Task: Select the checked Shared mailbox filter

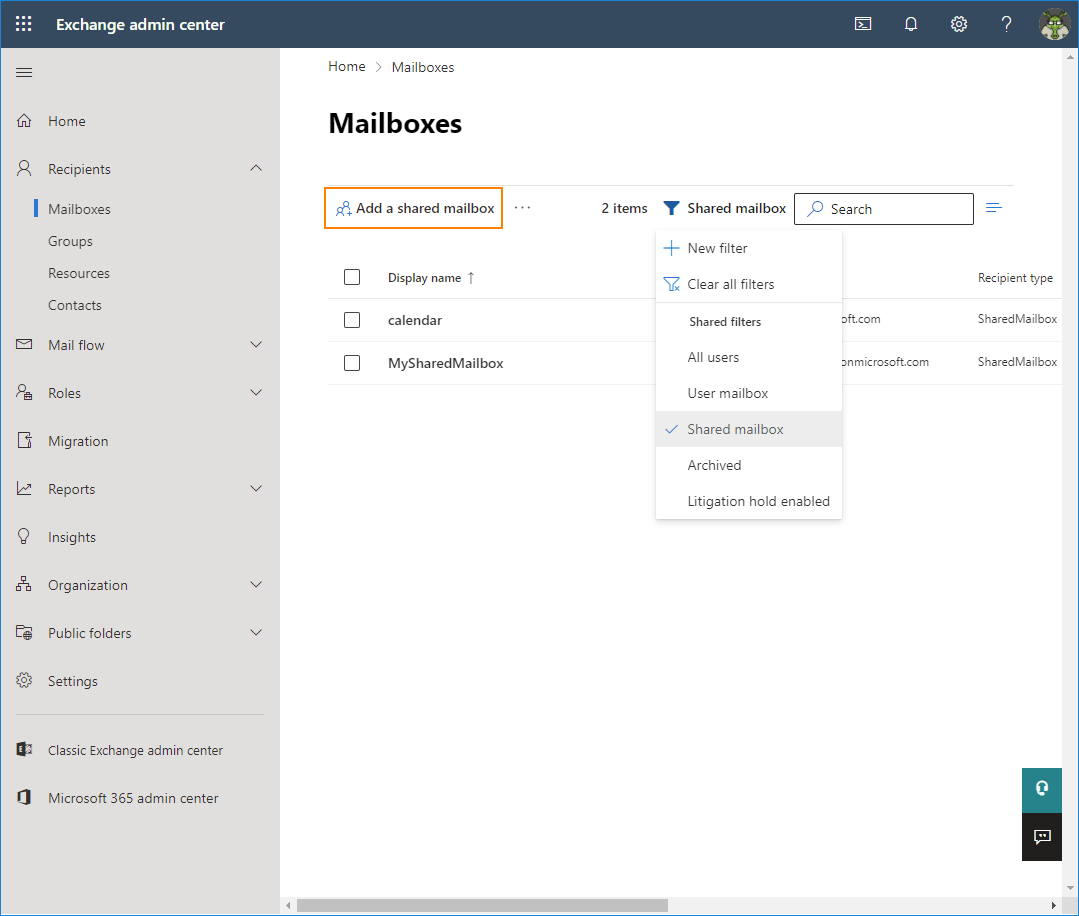Action: (x=749, y=429)
